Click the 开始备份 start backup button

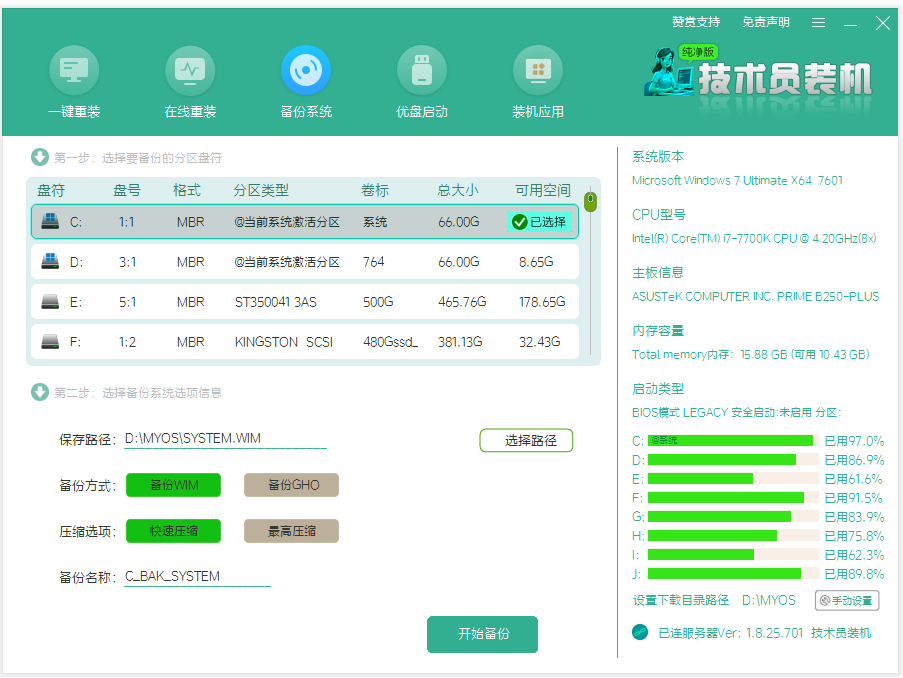pos(483,634)
